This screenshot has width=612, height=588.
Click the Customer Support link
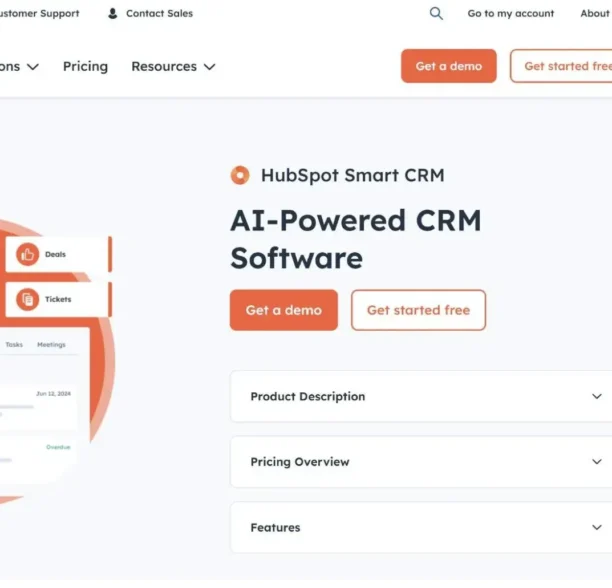pos(39,14)
